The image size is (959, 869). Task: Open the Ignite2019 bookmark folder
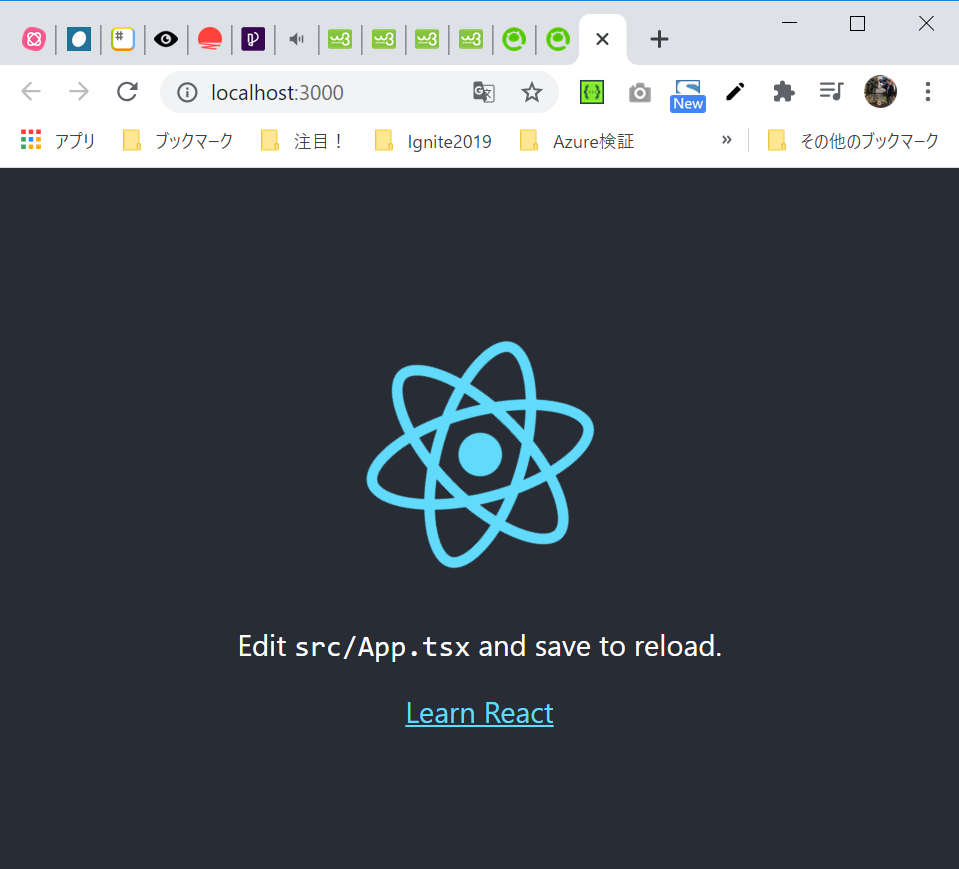433,141
